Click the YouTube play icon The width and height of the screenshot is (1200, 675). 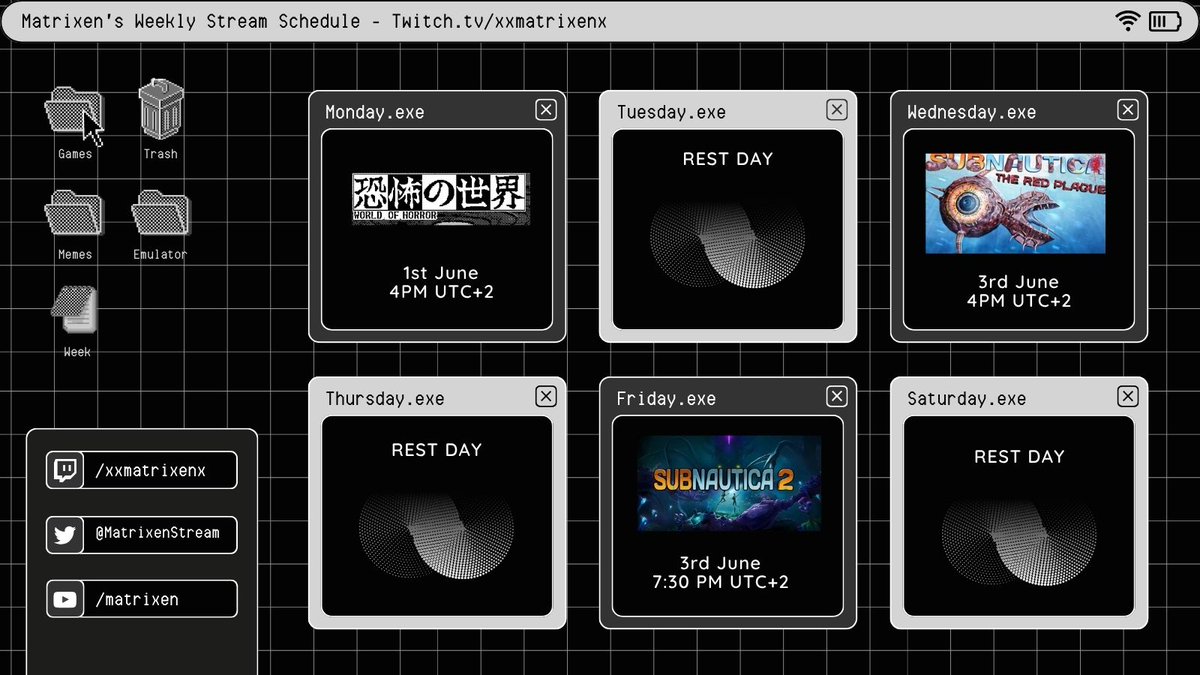coord(65,600)
